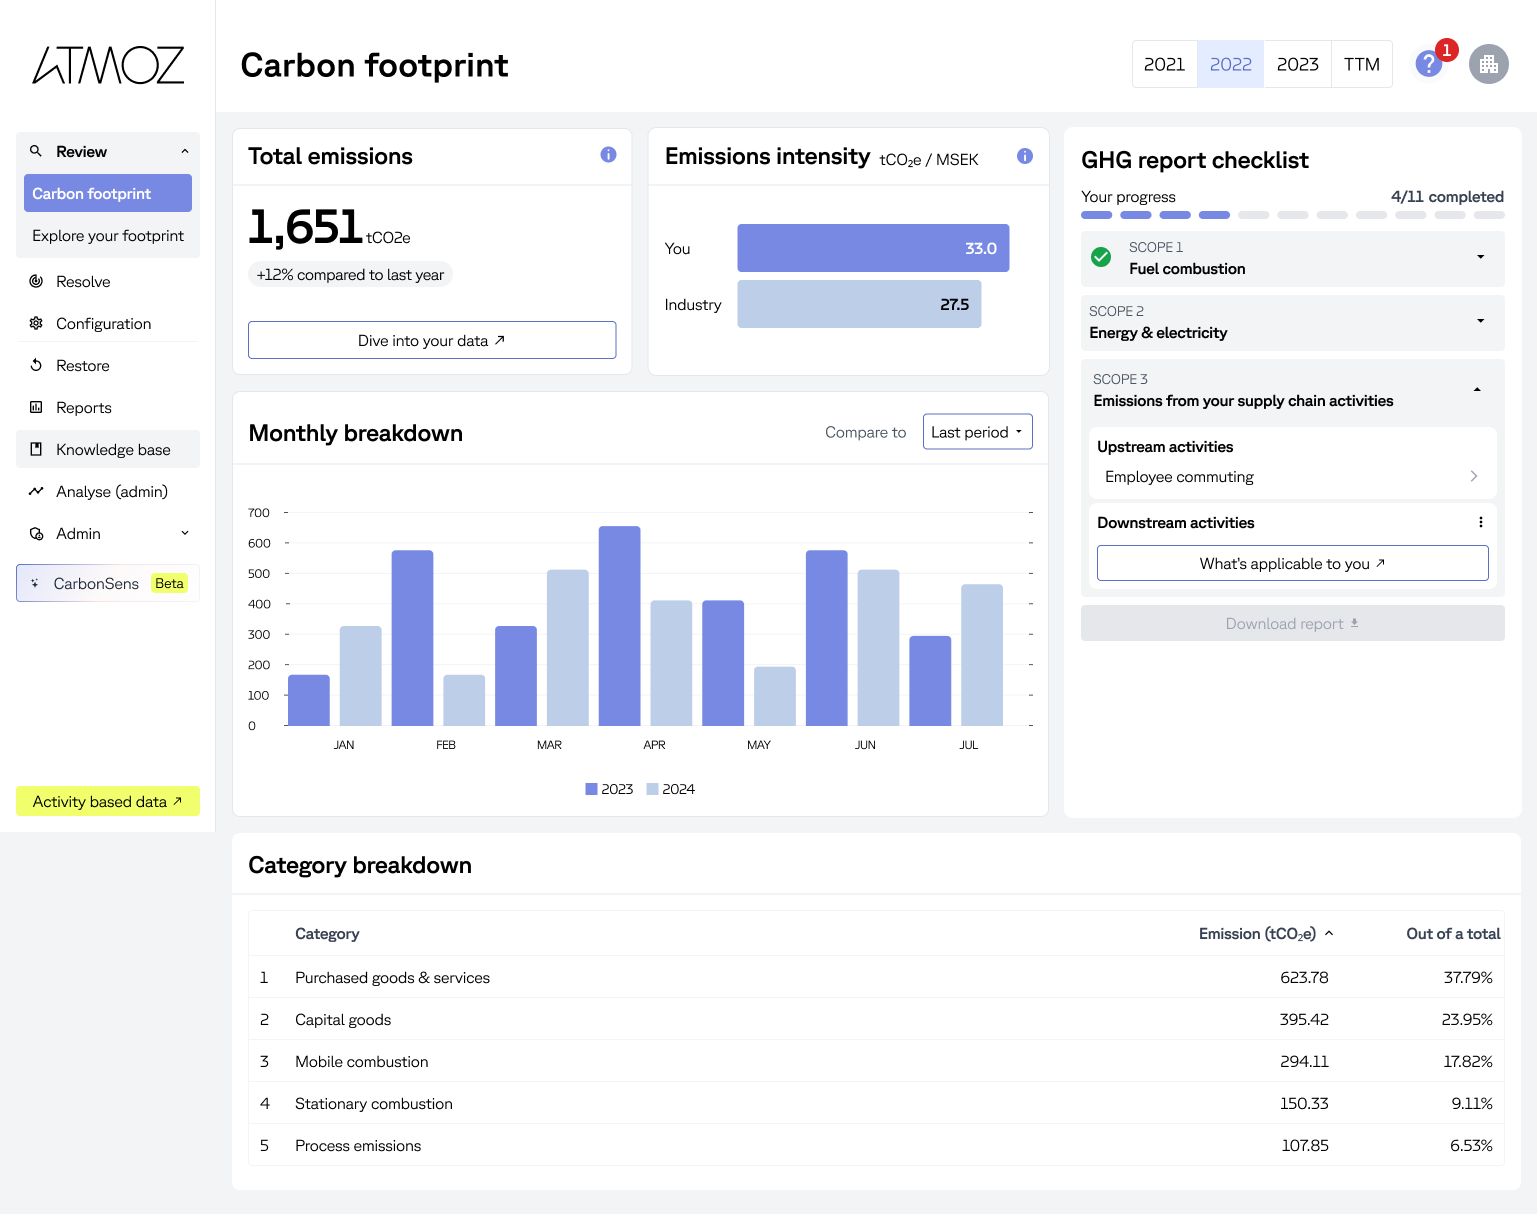Open the three-dot menu for Downstream activities

click(1480, 523)
